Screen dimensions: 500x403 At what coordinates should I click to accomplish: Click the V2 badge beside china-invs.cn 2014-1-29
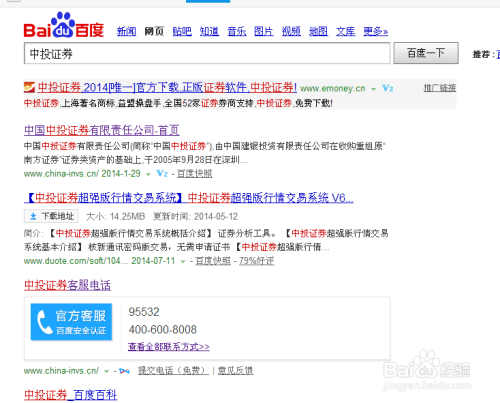[x=162, y=173]
